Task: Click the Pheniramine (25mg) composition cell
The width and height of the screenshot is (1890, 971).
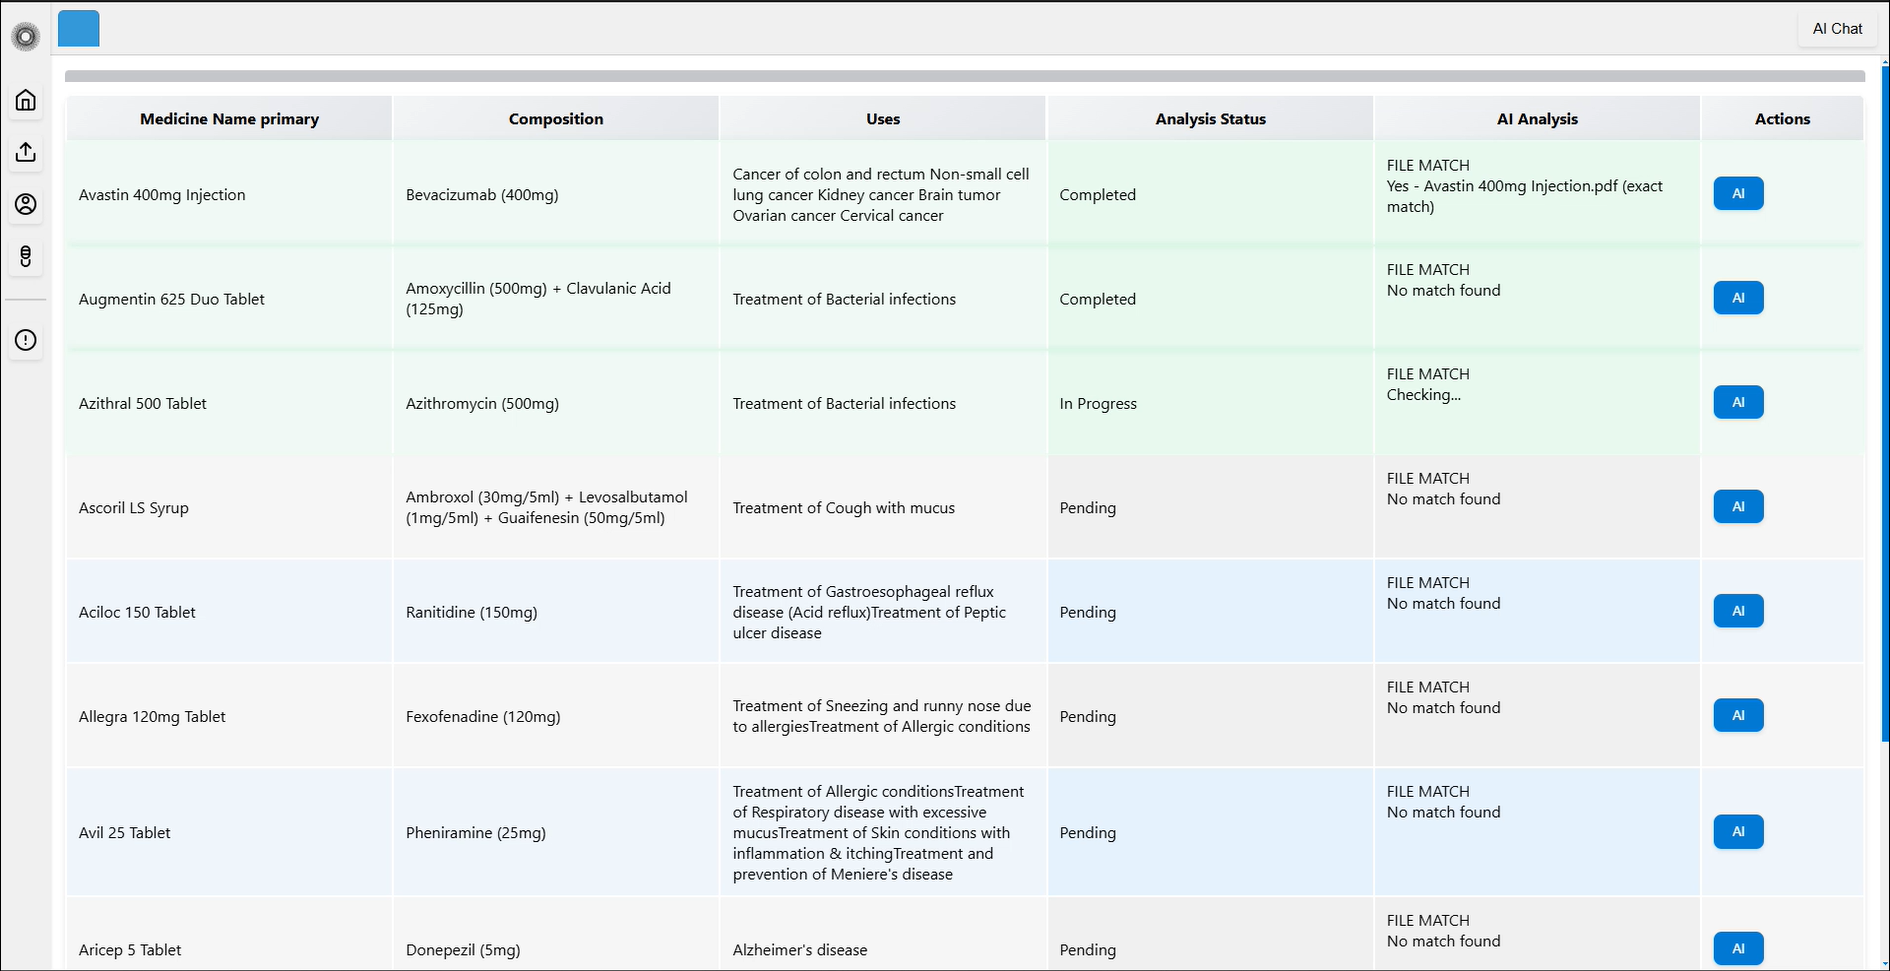Action: tap(556, 833)
